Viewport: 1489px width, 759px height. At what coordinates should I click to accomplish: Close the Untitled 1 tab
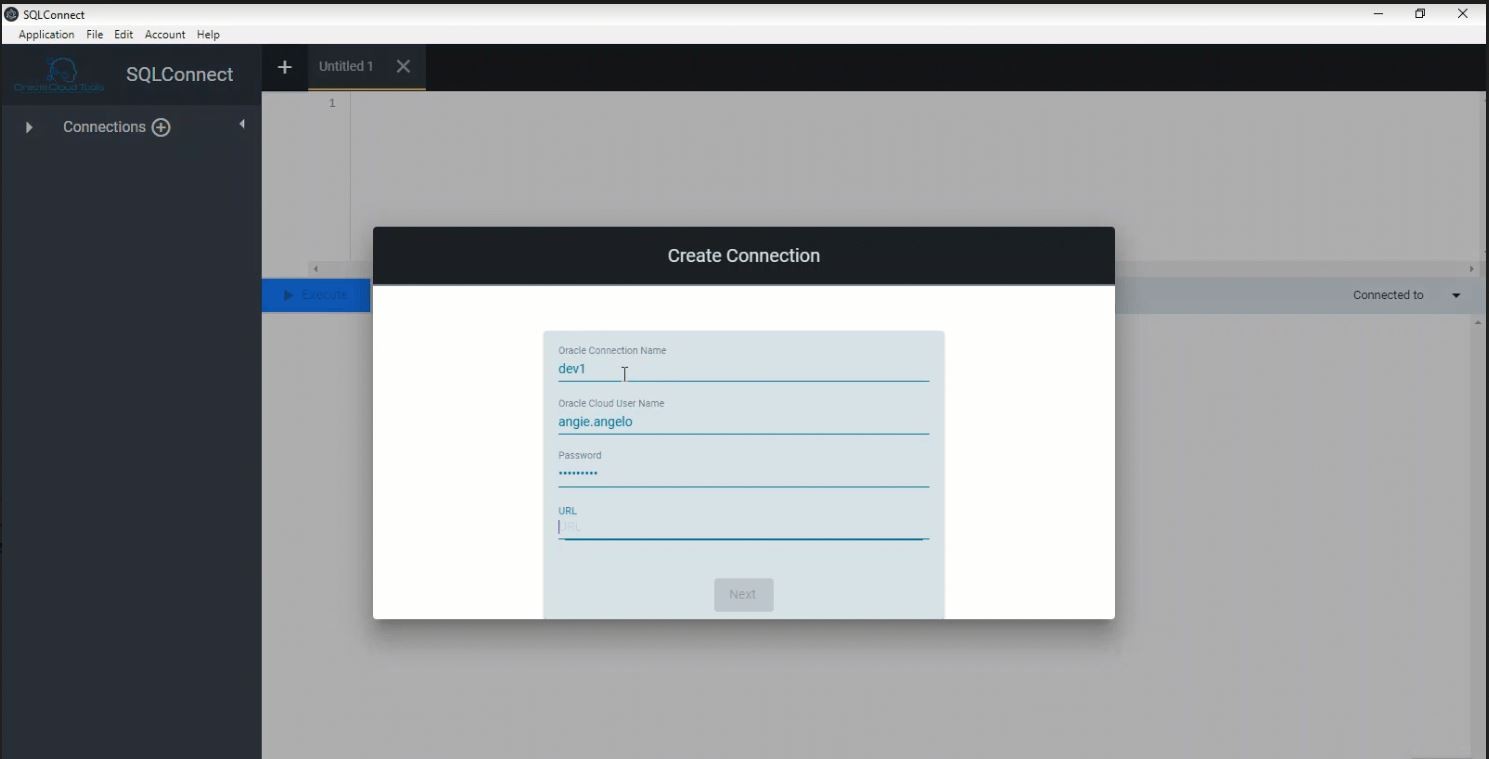tap(403, 67)
